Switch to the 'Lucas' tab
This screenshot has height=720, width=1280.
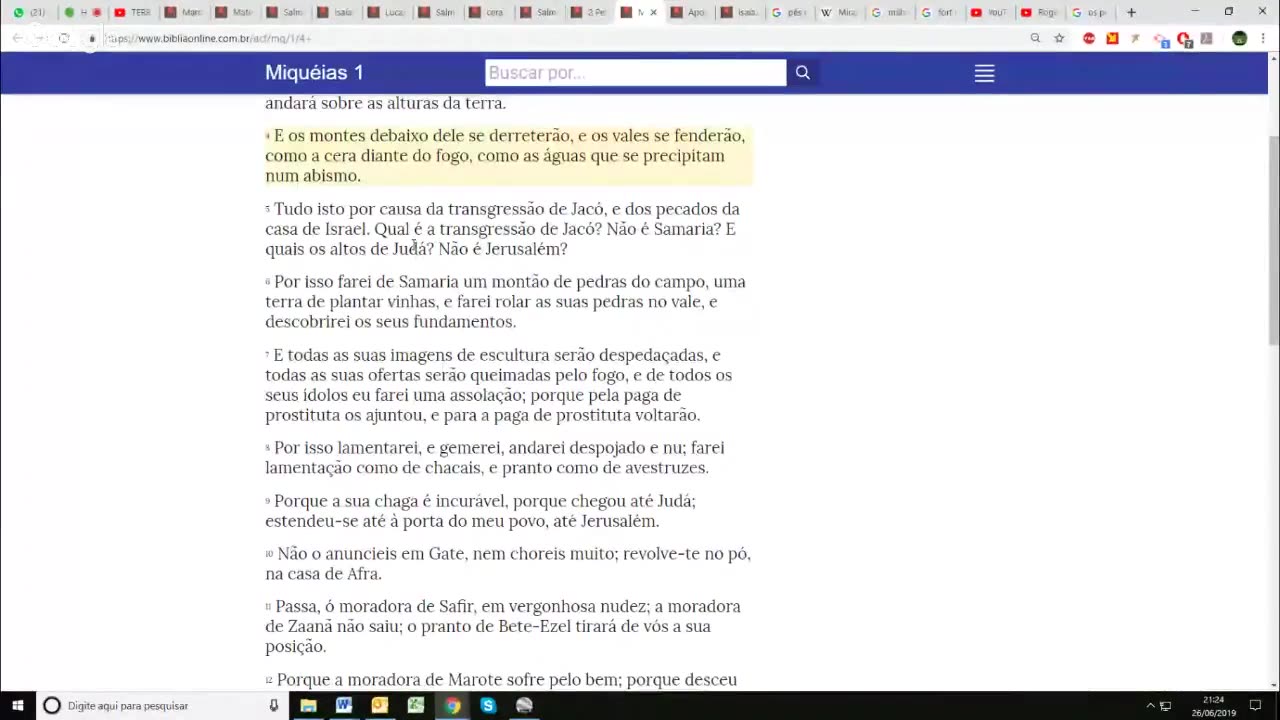click(x=386, y=12)
